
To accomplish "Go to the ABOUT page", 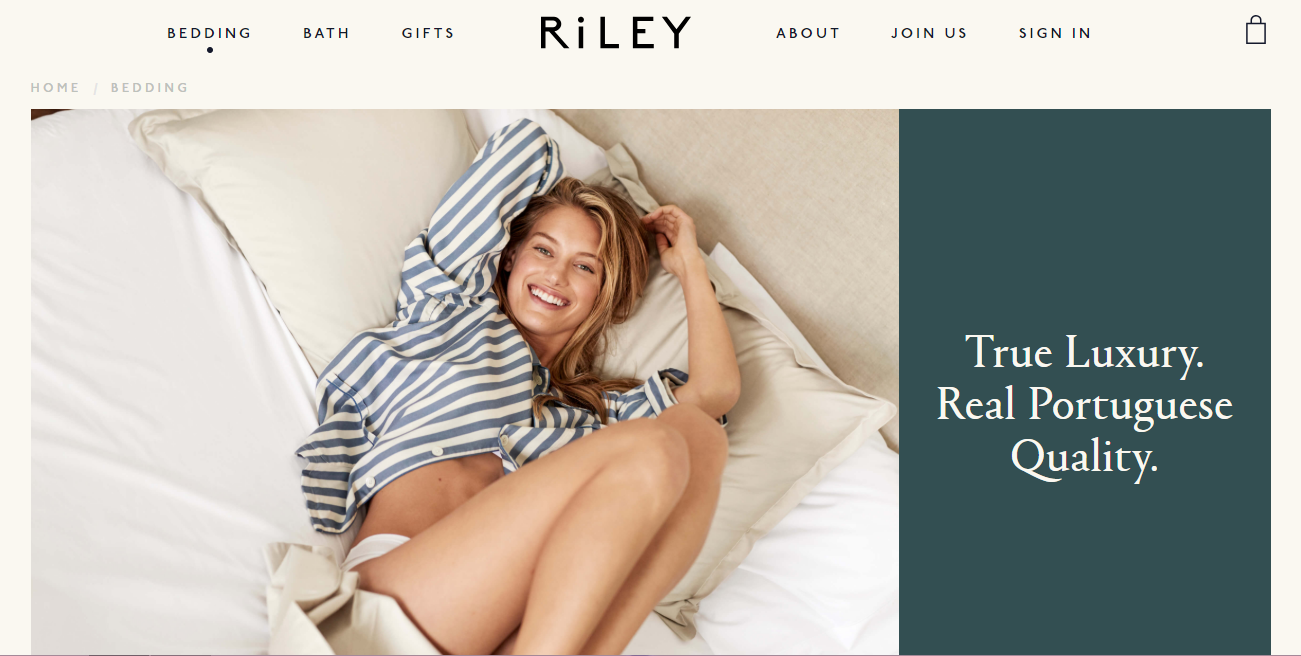I will [808, 33].
